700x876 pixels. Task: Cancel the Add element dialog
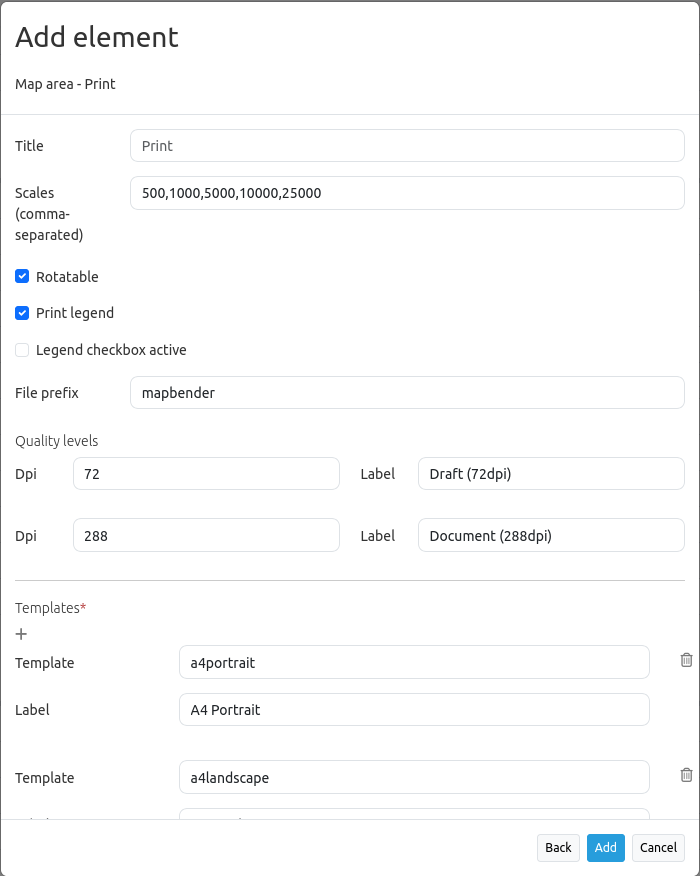tap(658, 848)
